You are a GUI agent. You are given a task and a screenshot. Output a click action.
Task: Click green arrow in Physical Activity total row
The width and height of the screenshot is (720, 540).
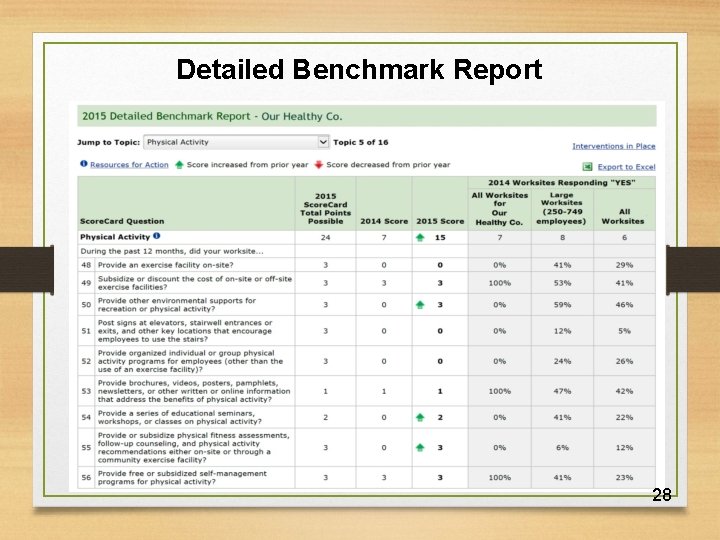(420, 237)
